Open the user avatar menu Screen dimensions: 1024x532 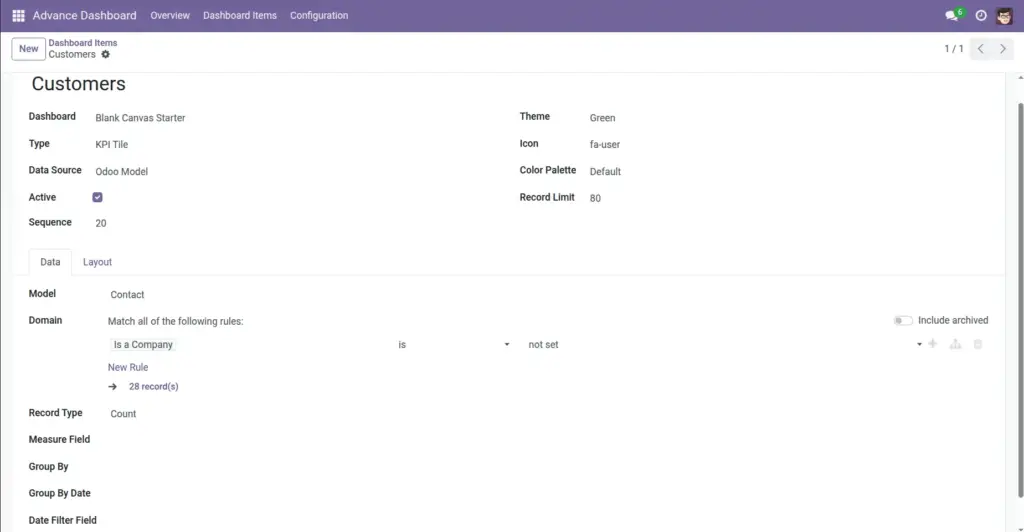pyautogui.click(x=1004, y=15)
